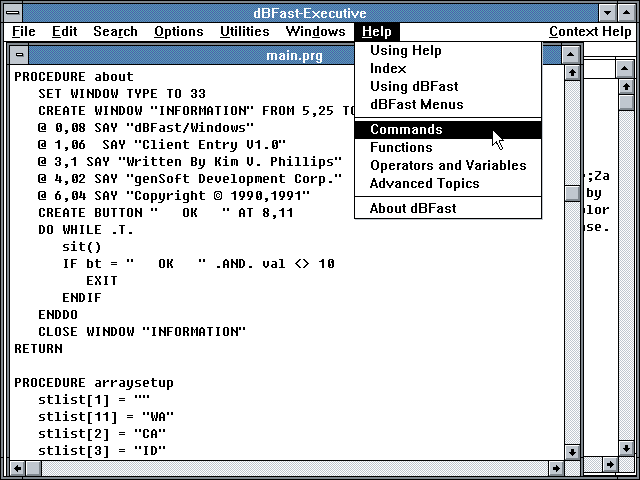
Task: Choose Index from Help menu
Action: click(448, 69)
